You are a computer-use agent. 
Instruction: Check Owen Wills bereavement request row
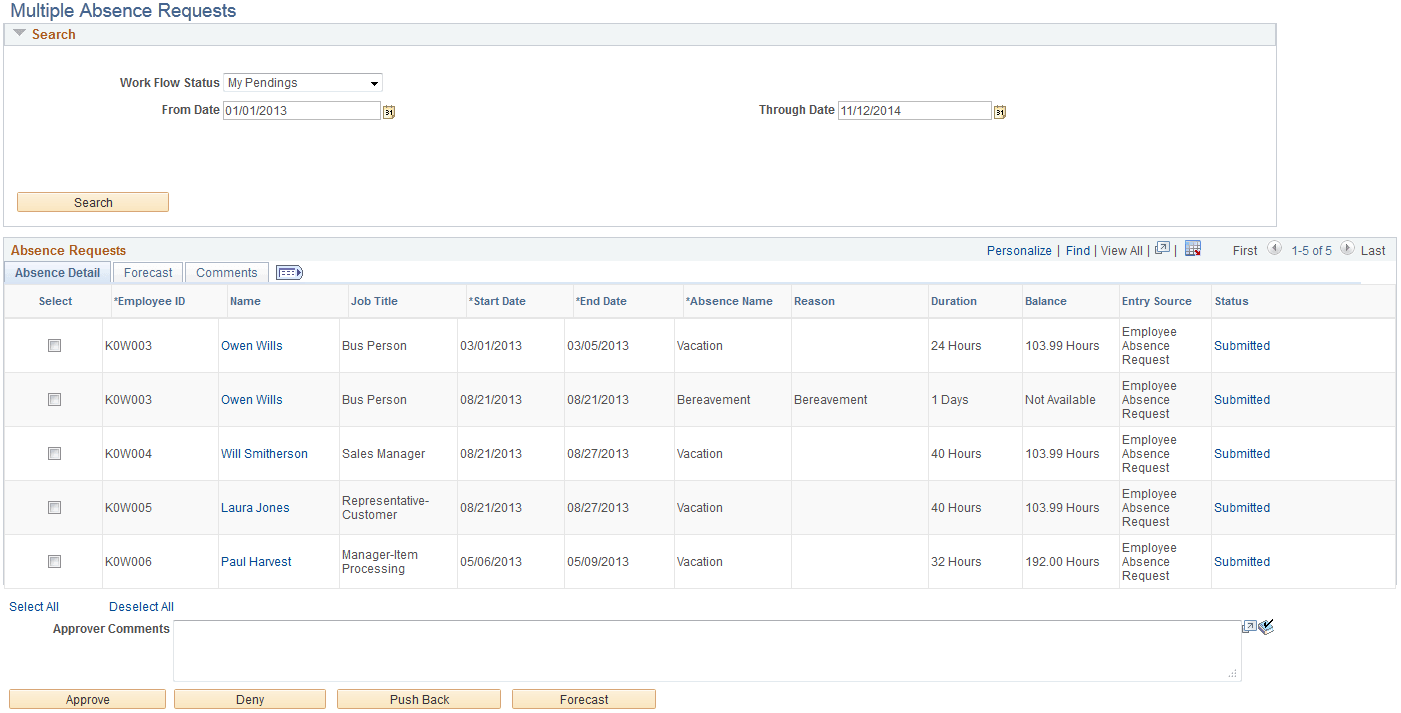click(x=54, y=399)
